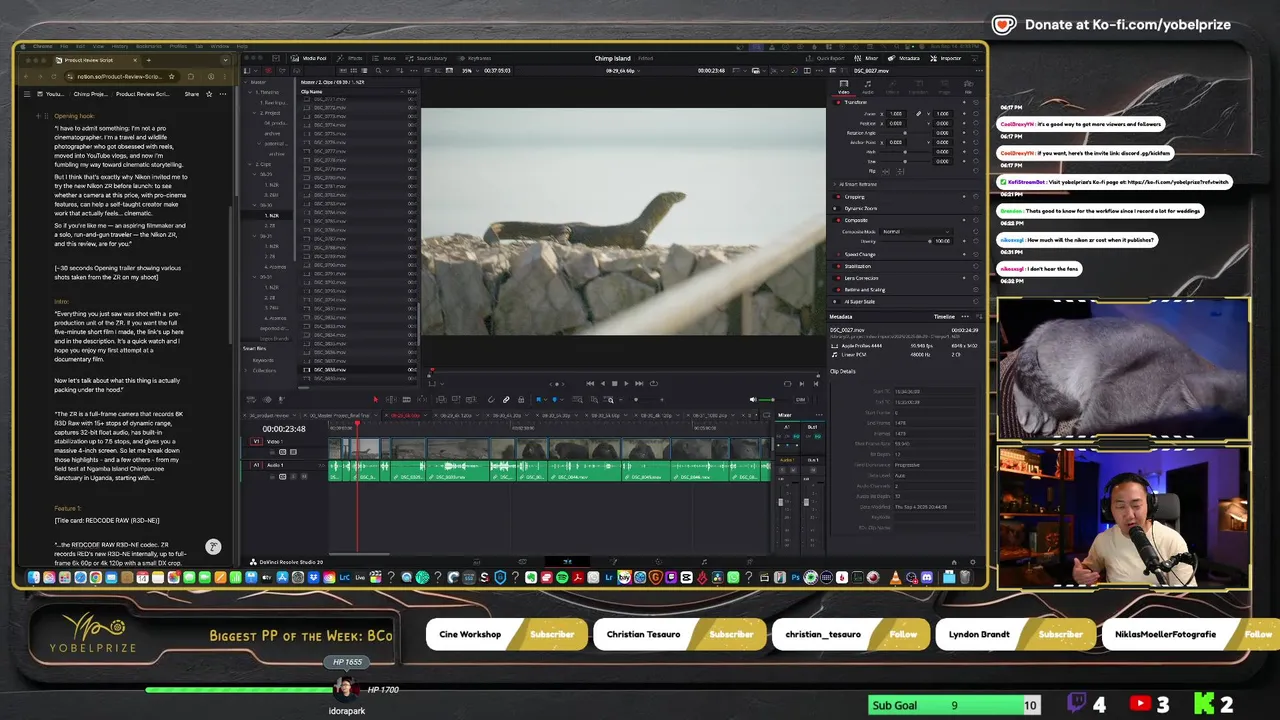Enable Dynamic Zoom

837,208
